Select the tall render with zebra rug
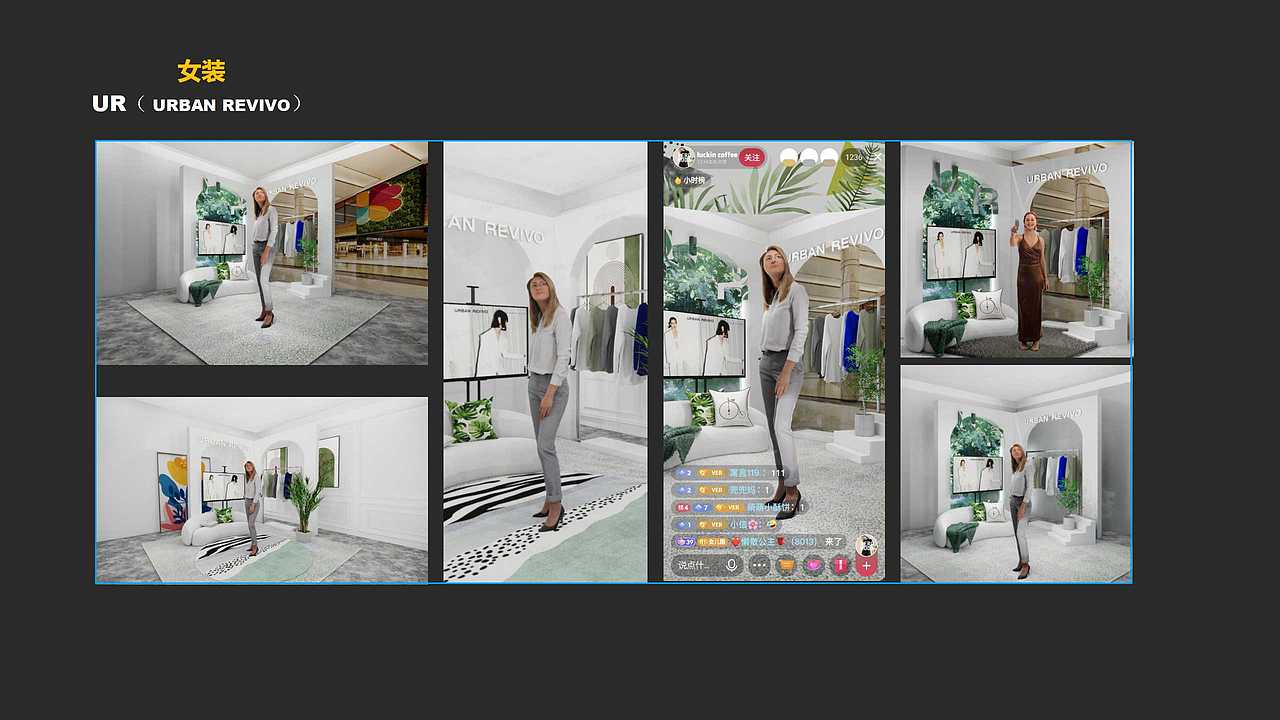This screenshot has width=1280, height=720. (x=545, y=362)
